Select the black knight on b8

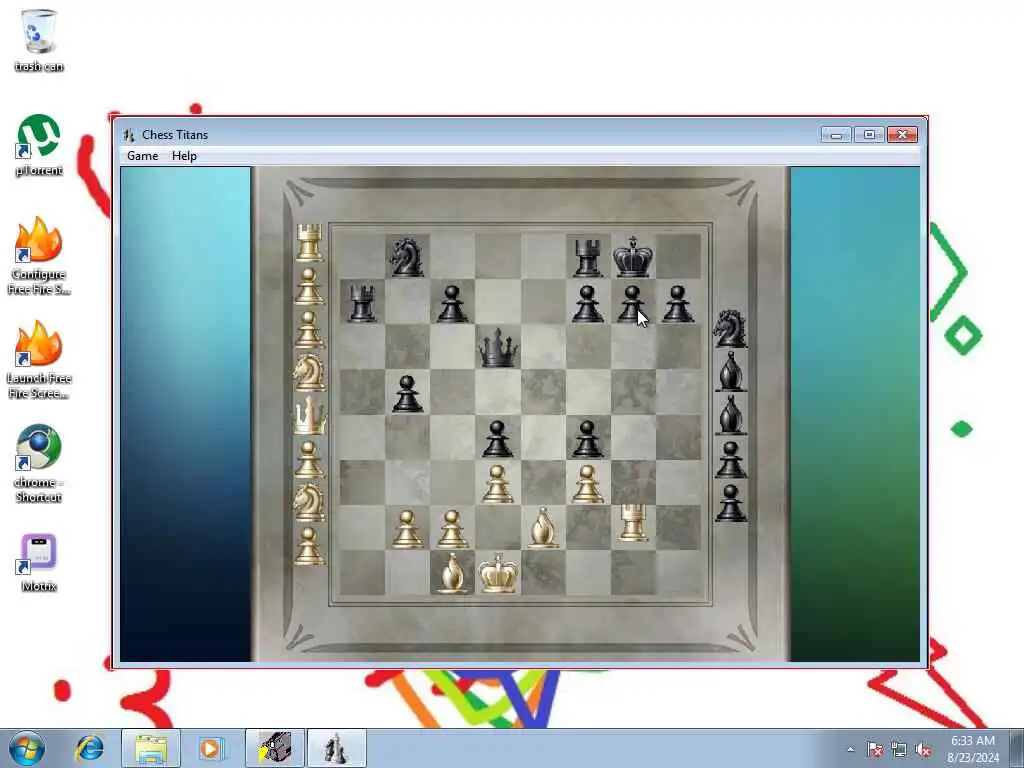click(406, 257)
